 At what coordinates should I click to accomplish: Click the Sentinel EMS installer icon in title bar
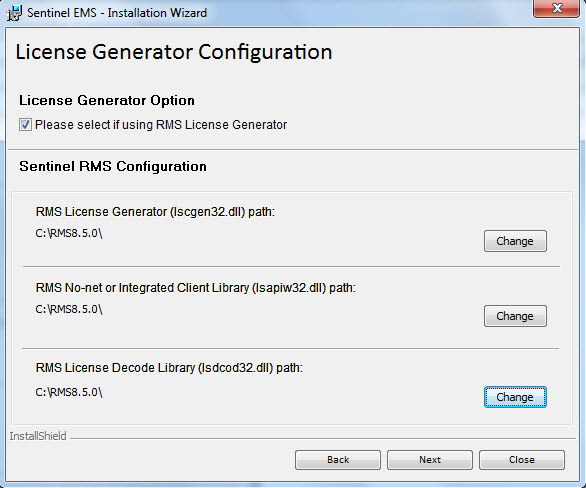14,13
